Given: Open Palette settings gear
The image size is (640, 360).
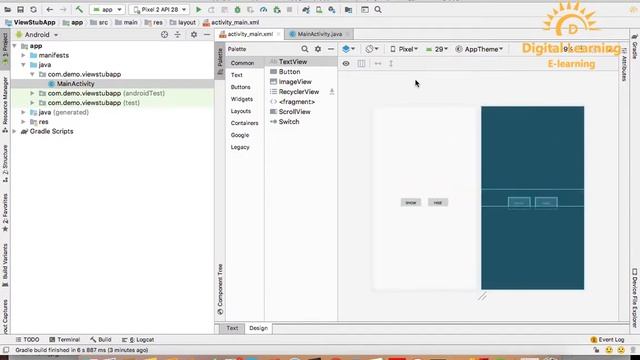Looking at the screenshot, I should [x=318, y=49].
